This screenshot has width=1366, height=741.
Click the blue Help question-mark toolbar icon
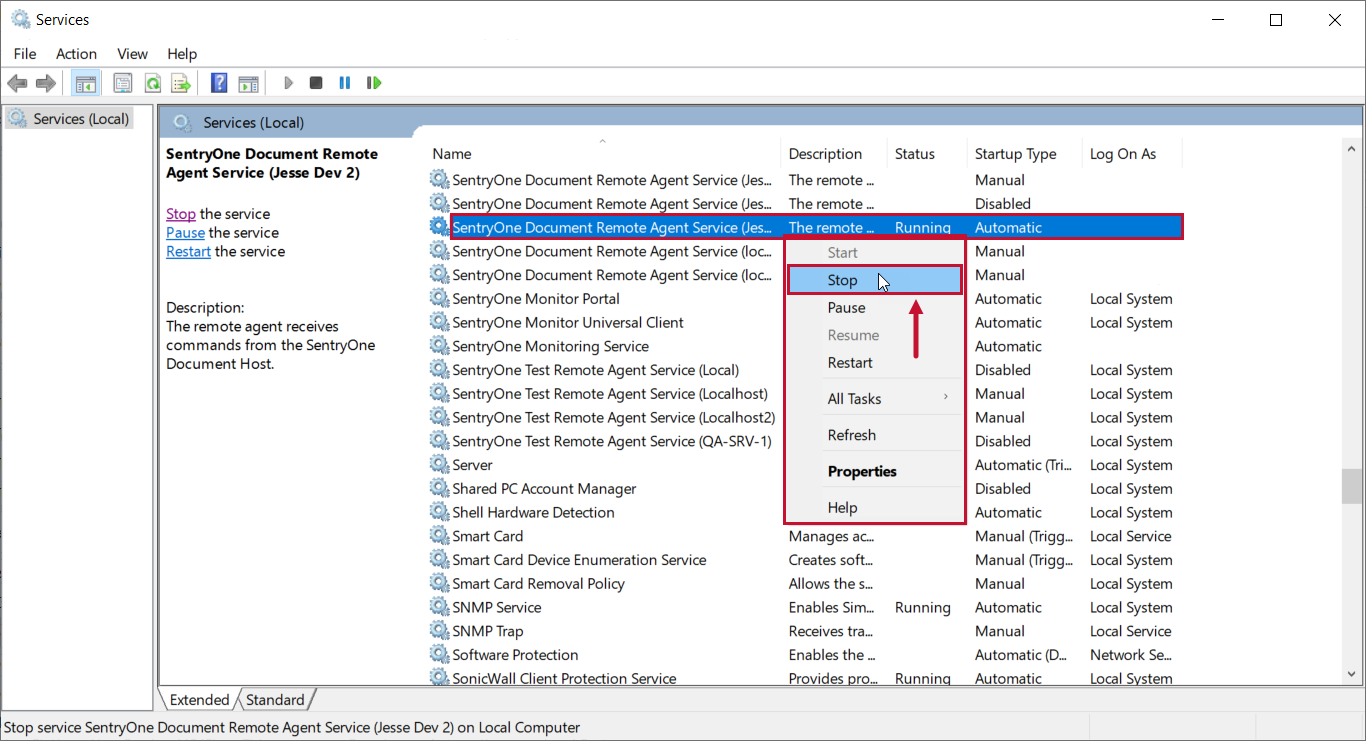(x=219, y=83)
